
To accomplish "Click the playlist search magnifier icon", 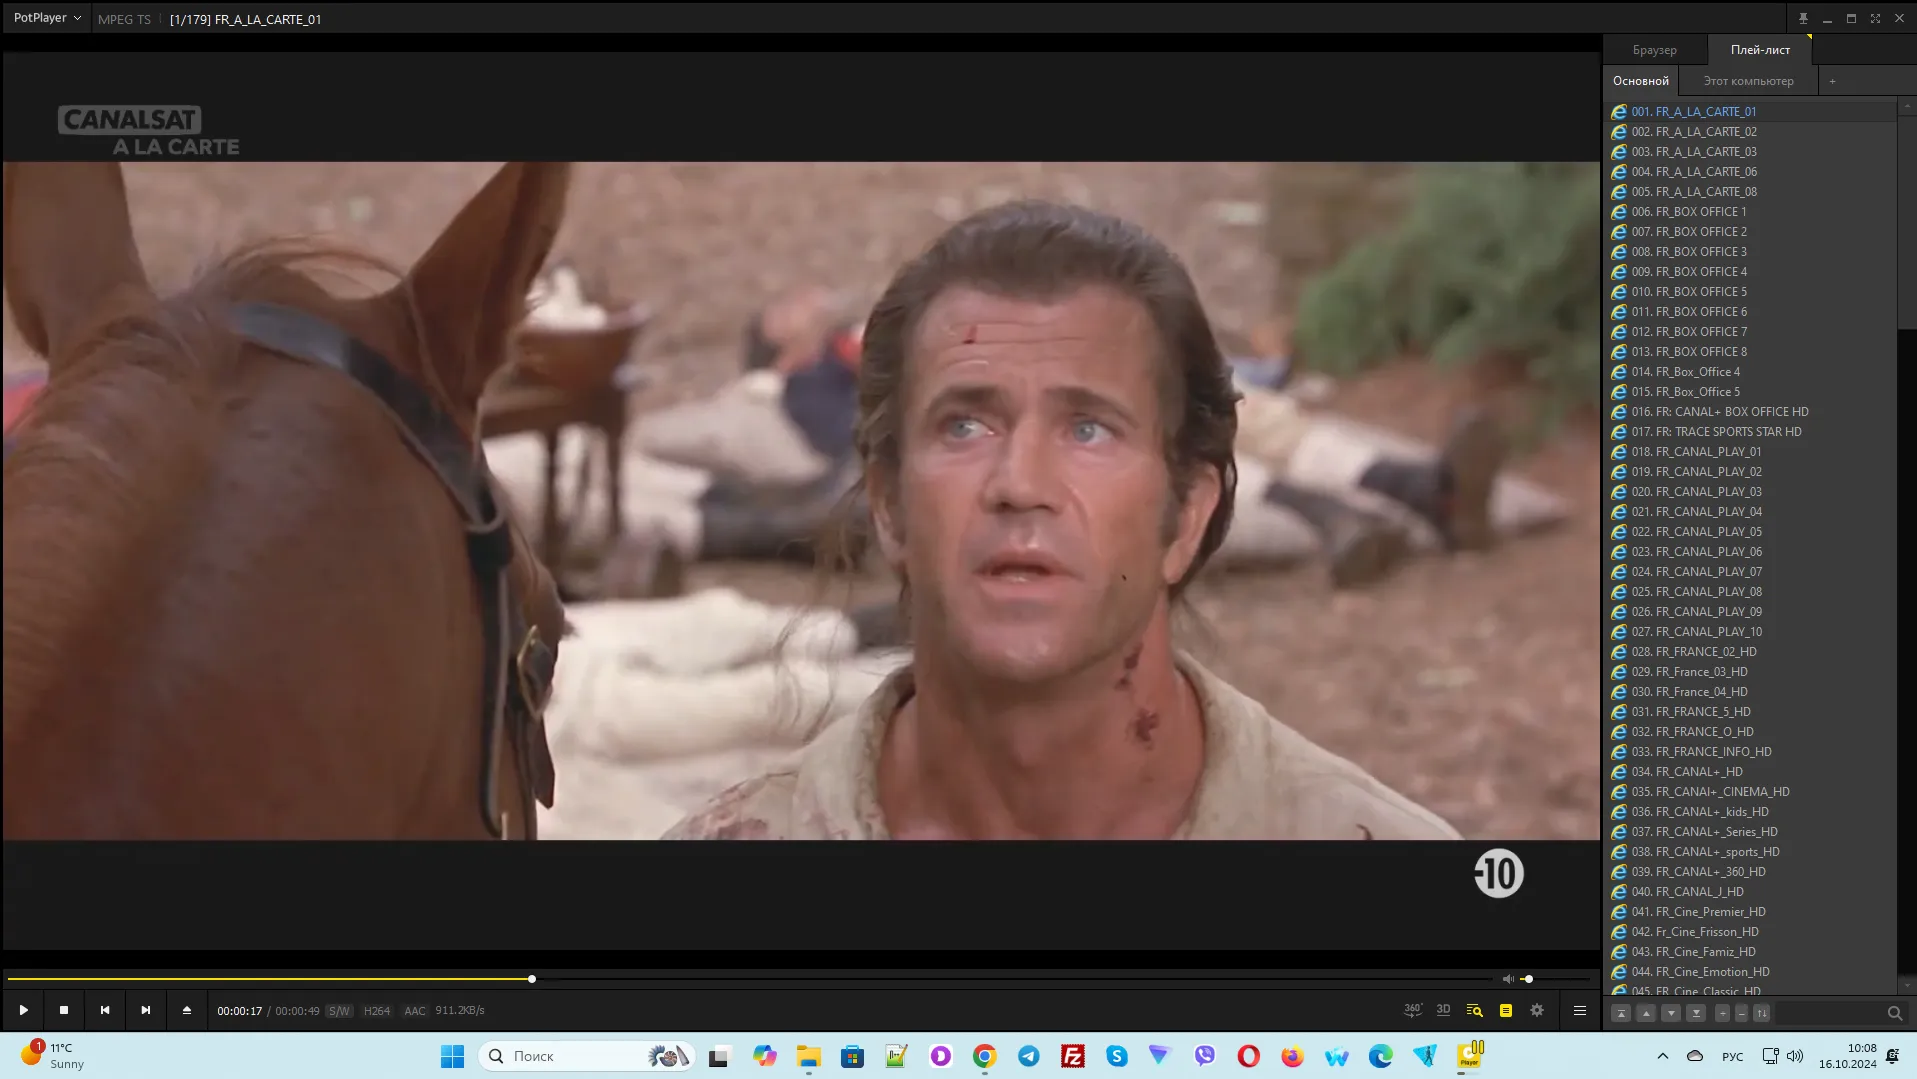I will 1894,1013.
